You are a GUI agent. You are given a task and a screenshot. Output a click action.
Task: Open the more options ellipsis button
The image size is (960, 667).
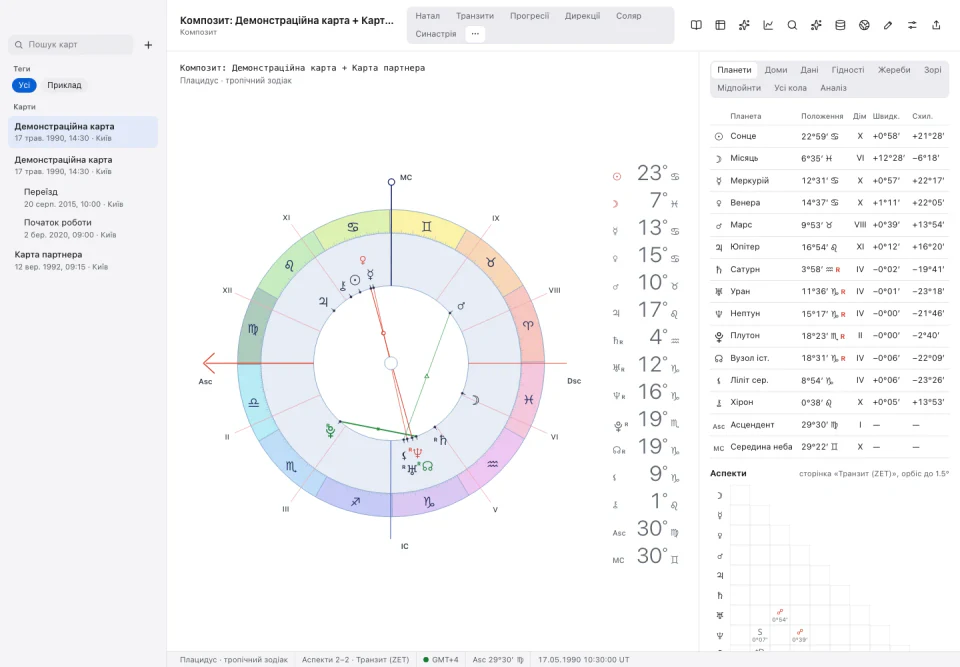click(475, 34)
